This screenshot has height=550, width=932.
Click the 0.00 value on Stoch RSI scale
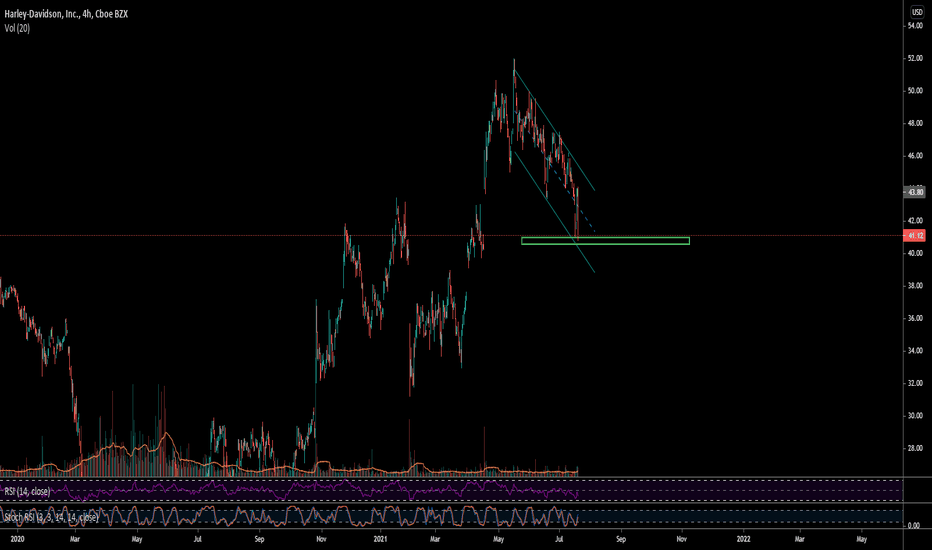tap(914, 526)
